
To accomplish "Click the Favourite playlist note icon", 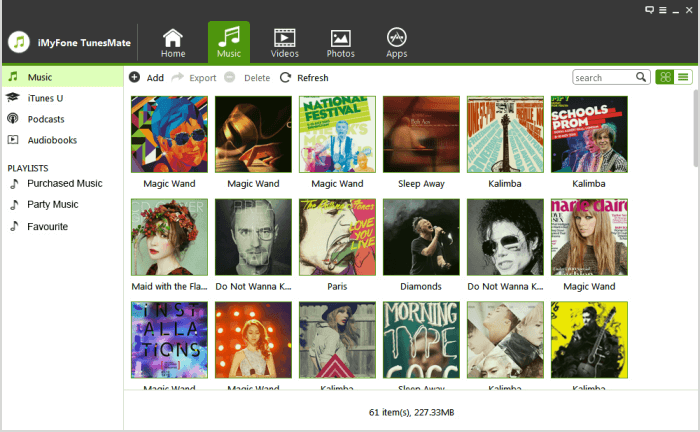I will (x=14, y=226).
